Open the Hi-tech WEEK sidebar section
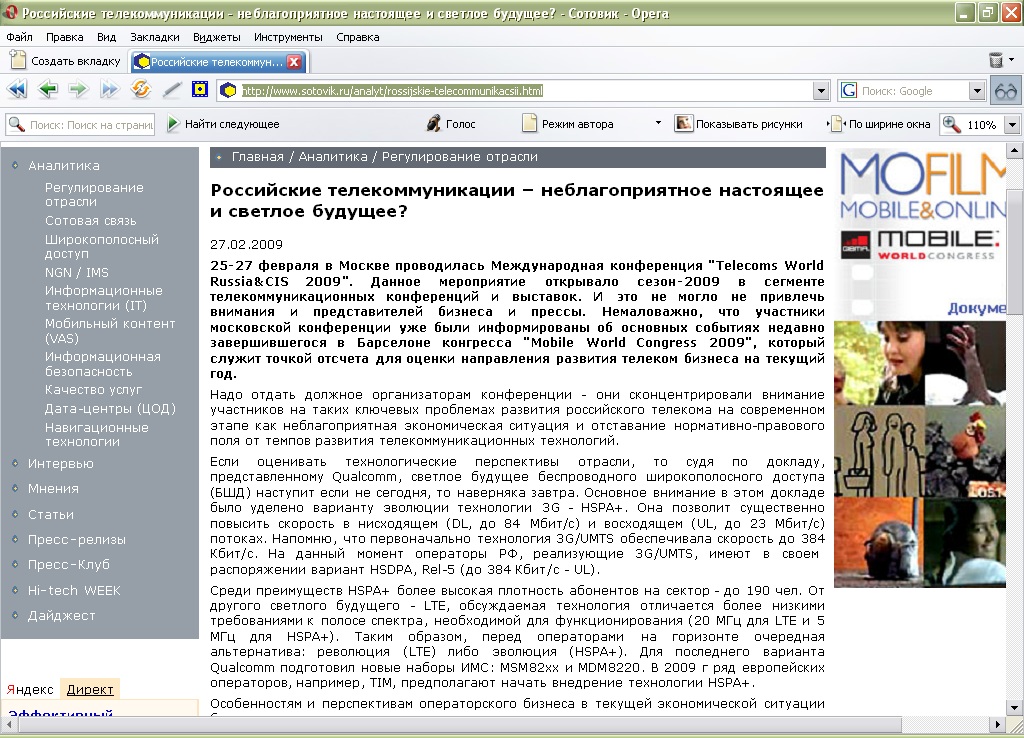Image resolution: width=1024 pixels, height=738 pixels. click(74, 590)
